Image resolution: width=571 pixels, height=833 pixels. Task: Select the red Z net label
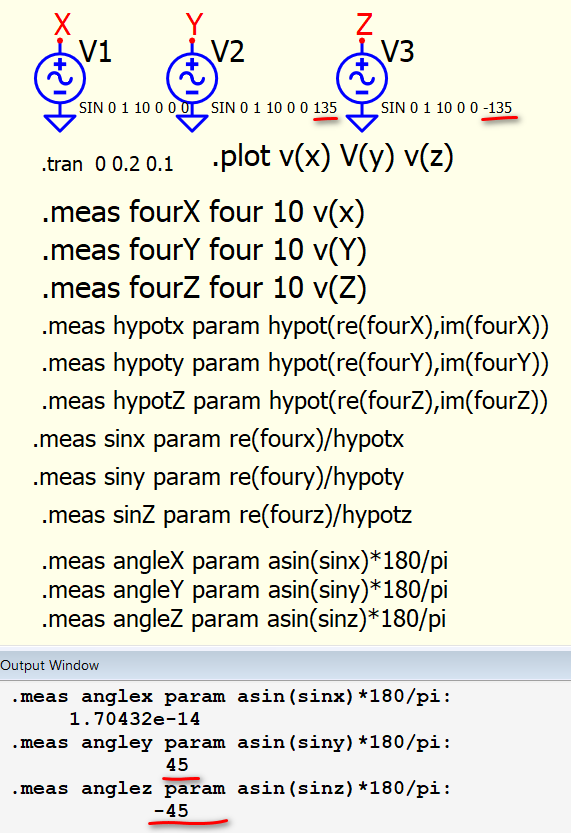tap(364, 24)
